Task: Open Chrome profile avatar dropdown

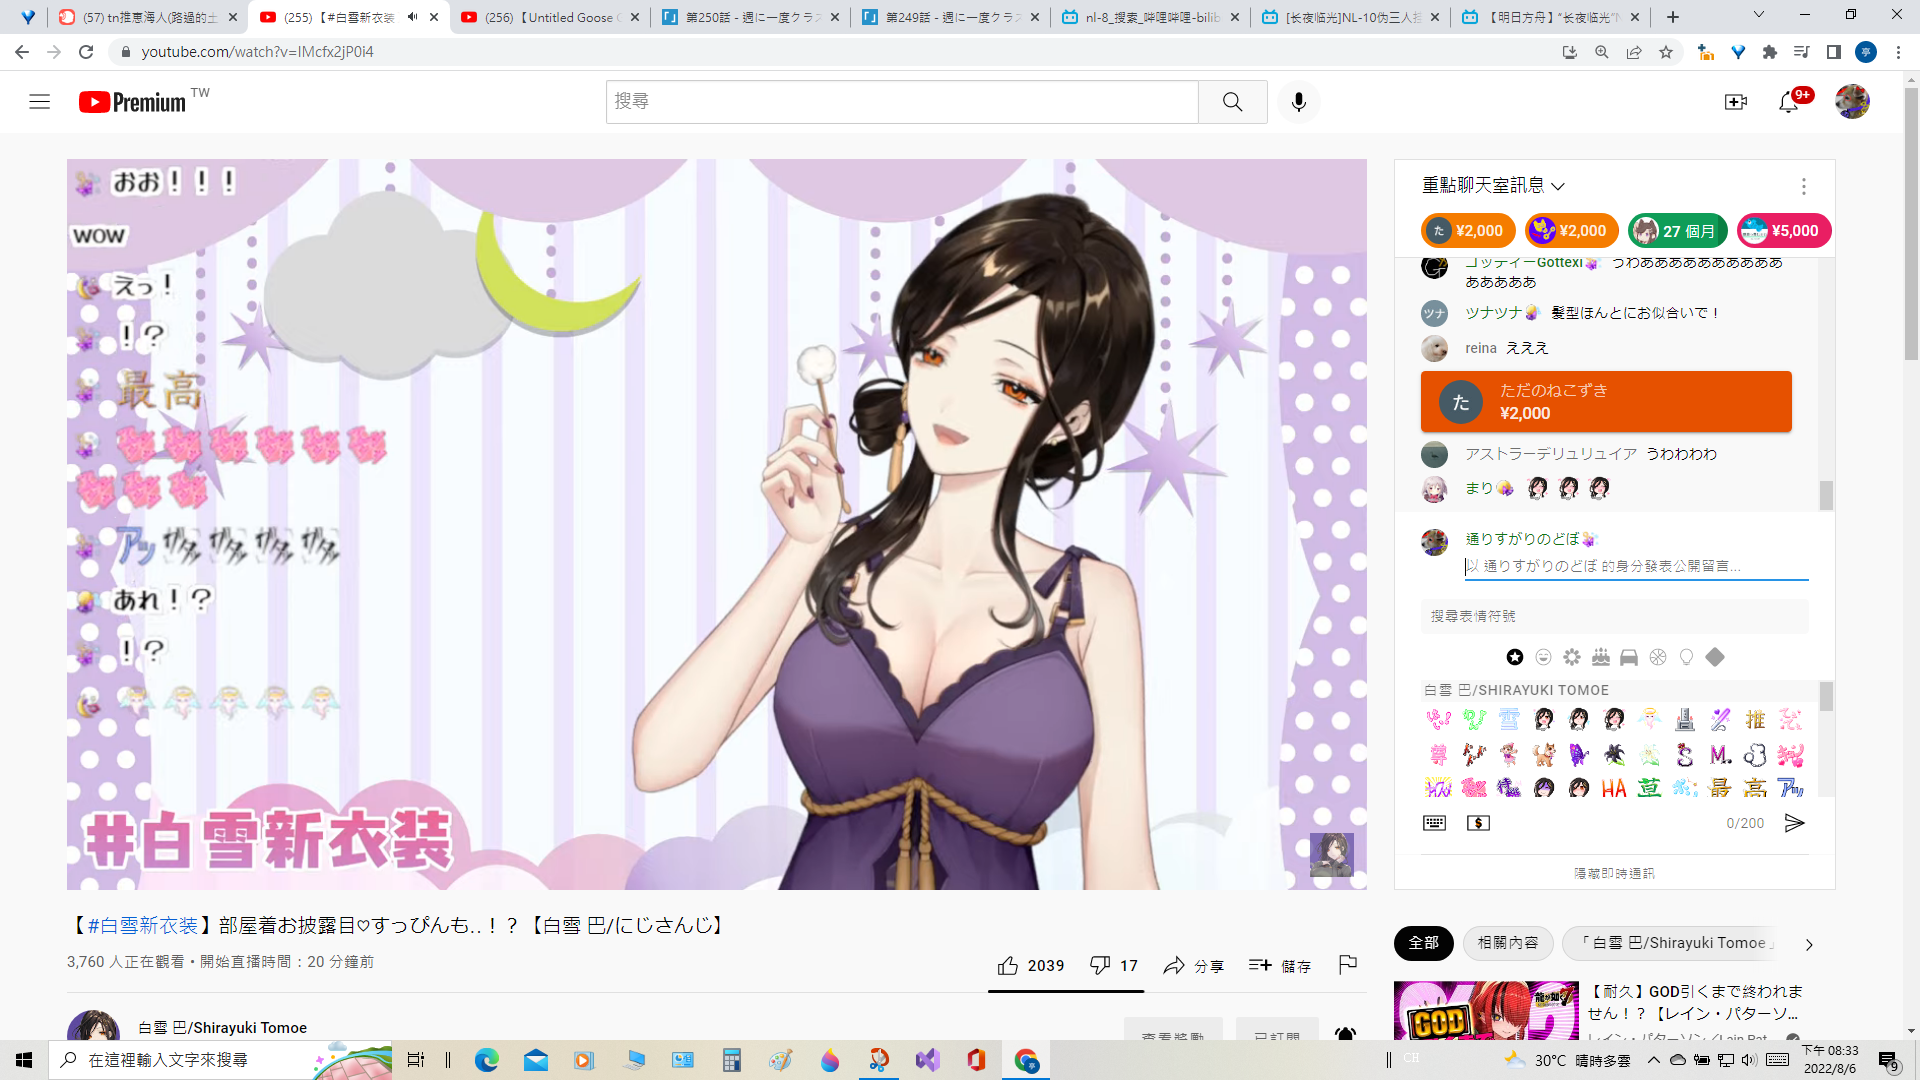Action: point(1866,52)
